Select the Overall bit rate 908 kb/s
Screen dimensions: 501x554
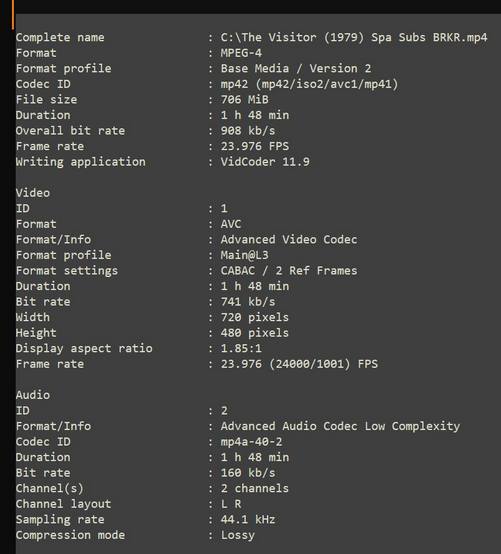tap(248, 131)
